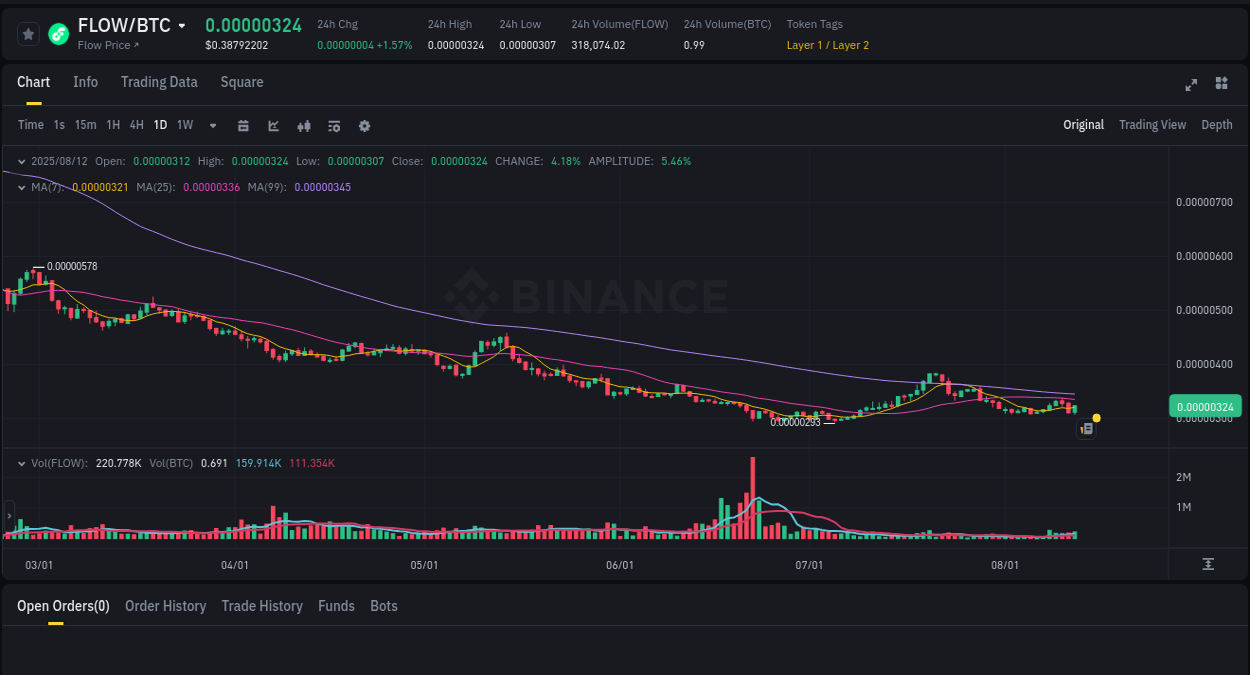This screenshot has width=1250, height=675.
Task: Click MA(25) value 0.00000336
Action: 212,187
